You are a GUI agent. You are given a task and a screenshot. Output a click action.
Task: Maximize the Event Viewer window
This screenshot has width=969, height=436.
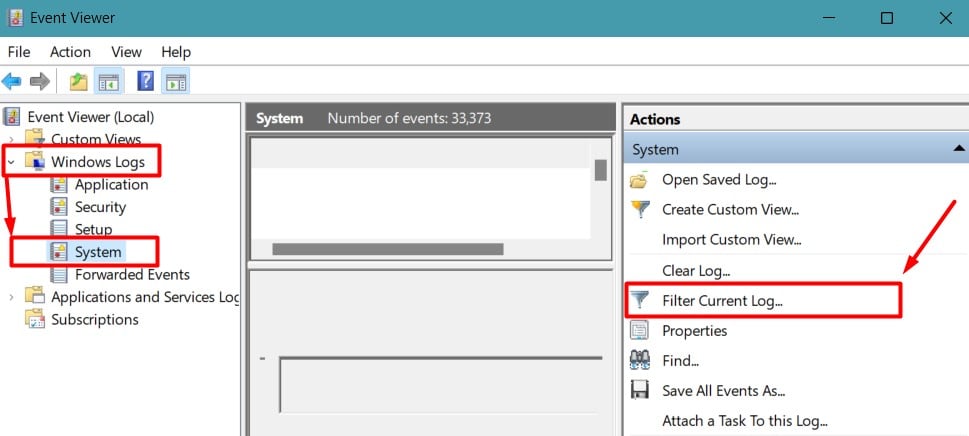click(886, 18)
